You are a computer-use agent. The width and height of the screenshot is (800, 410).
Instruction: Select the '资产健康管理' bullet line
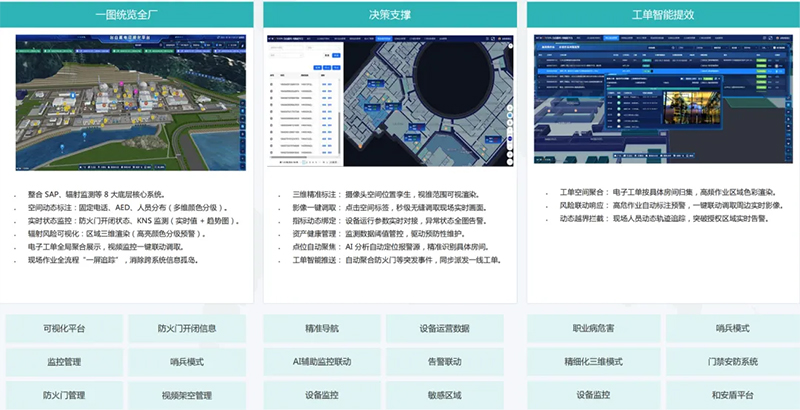tap(378, 235)
